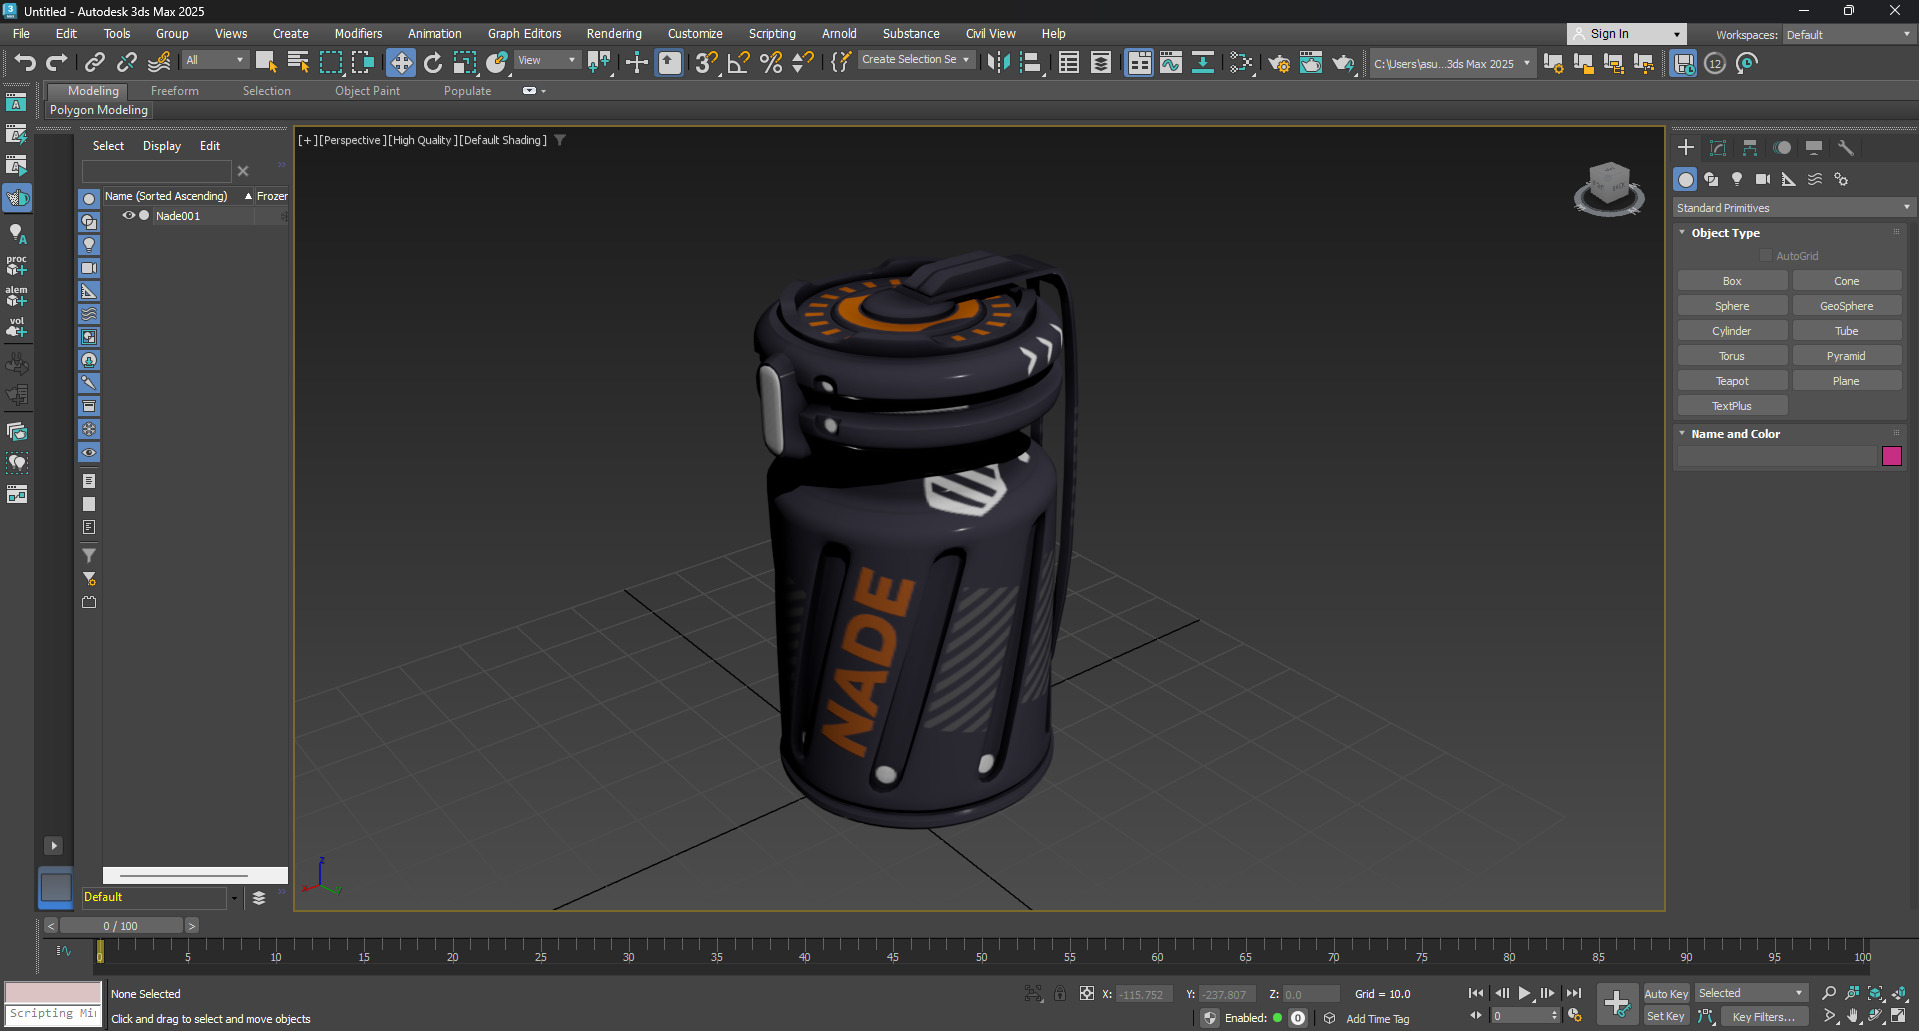
Task: Open the Material Editor icon
Action: click(1241, 63)
